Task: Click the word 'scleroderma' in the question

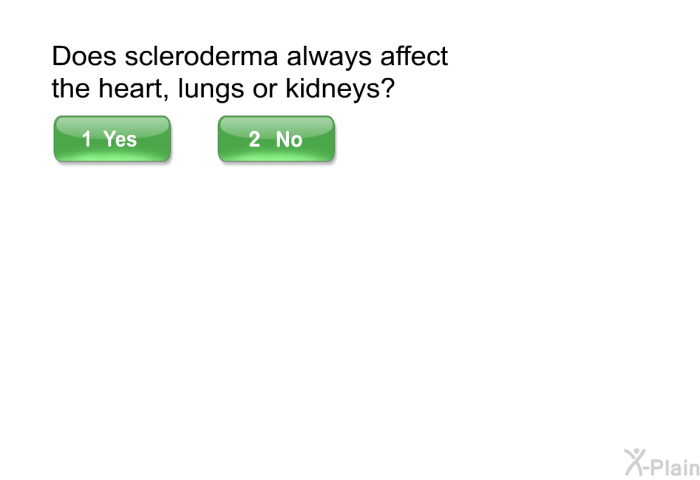Action: coord(201,57)
